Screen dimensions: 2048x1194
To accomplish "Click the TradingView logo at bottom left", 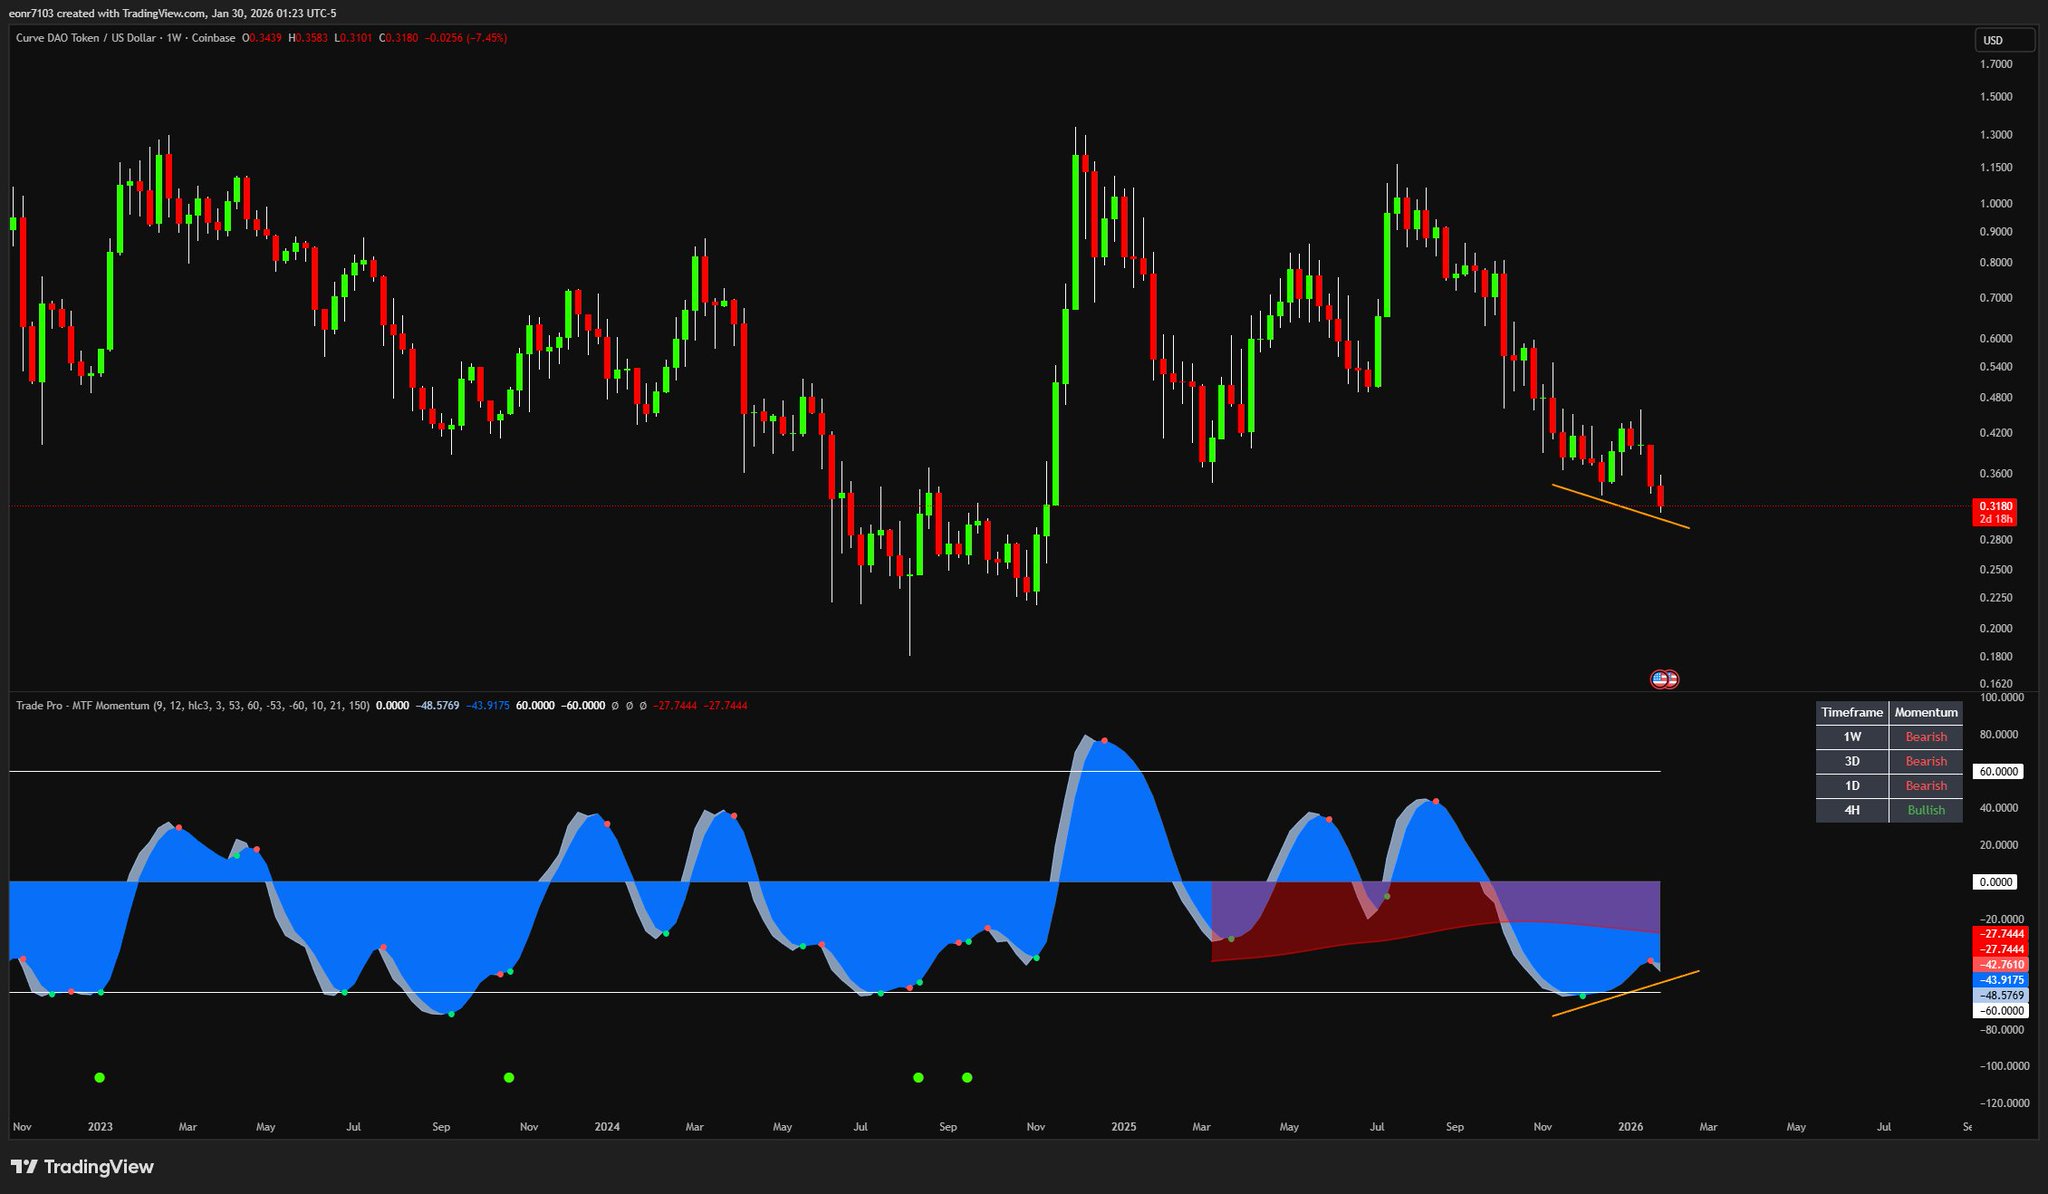I will click(x=82, y=1167).
